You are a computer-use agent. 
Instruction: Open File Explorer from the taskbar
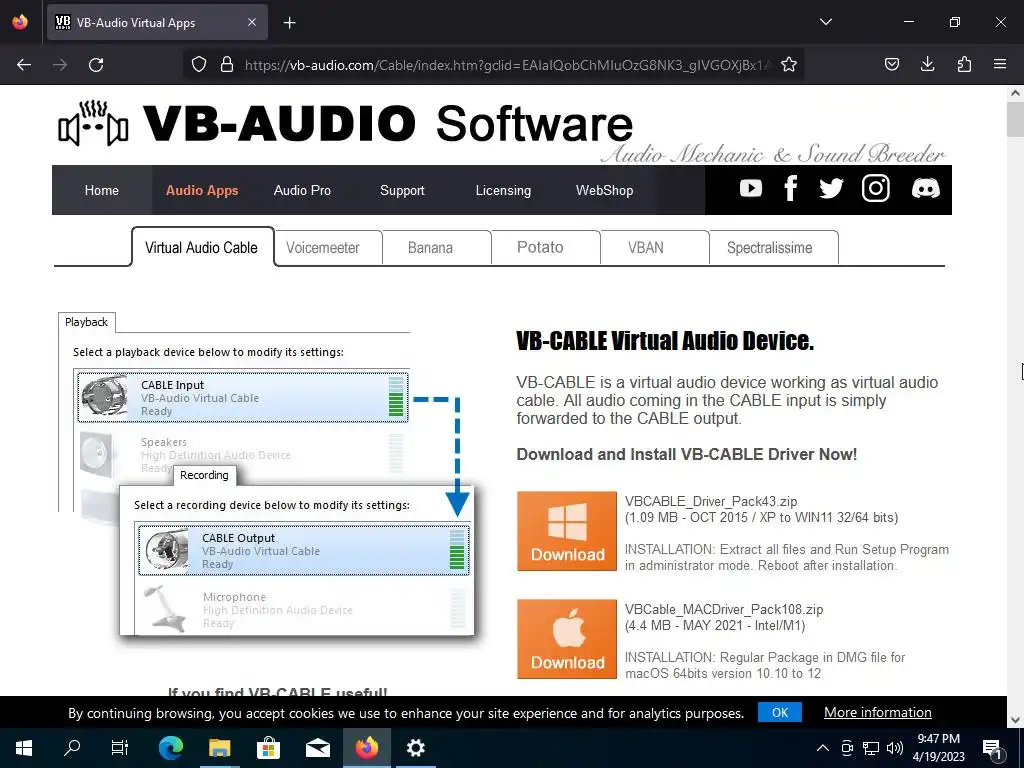[219, 748]
